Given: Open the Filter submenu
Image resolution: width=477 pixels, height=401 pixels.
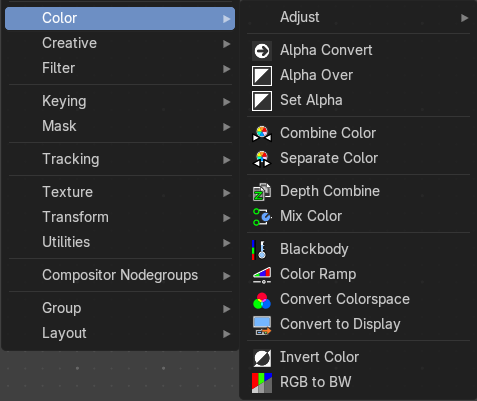Looking at the screenshot, I should click(120, 68).
